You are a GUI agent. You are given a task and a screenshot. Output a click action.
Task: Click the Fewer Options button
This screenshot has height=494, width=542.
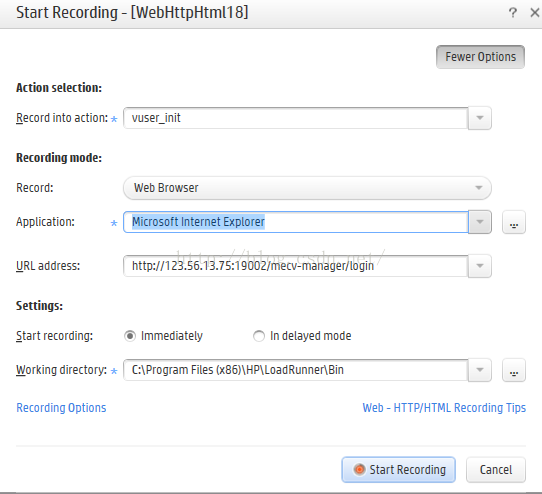480,57
